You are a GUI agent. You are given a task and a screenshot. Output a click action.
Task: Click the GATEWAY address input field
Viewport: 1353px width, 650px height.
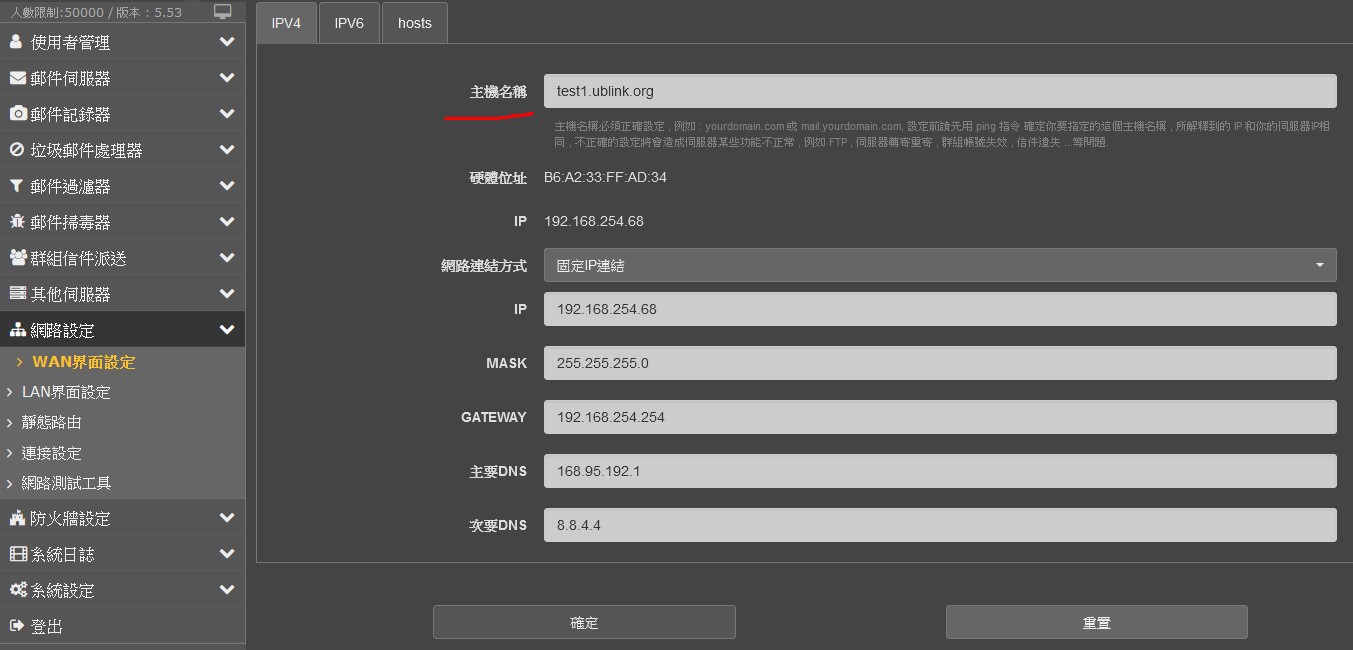(939, 417)
